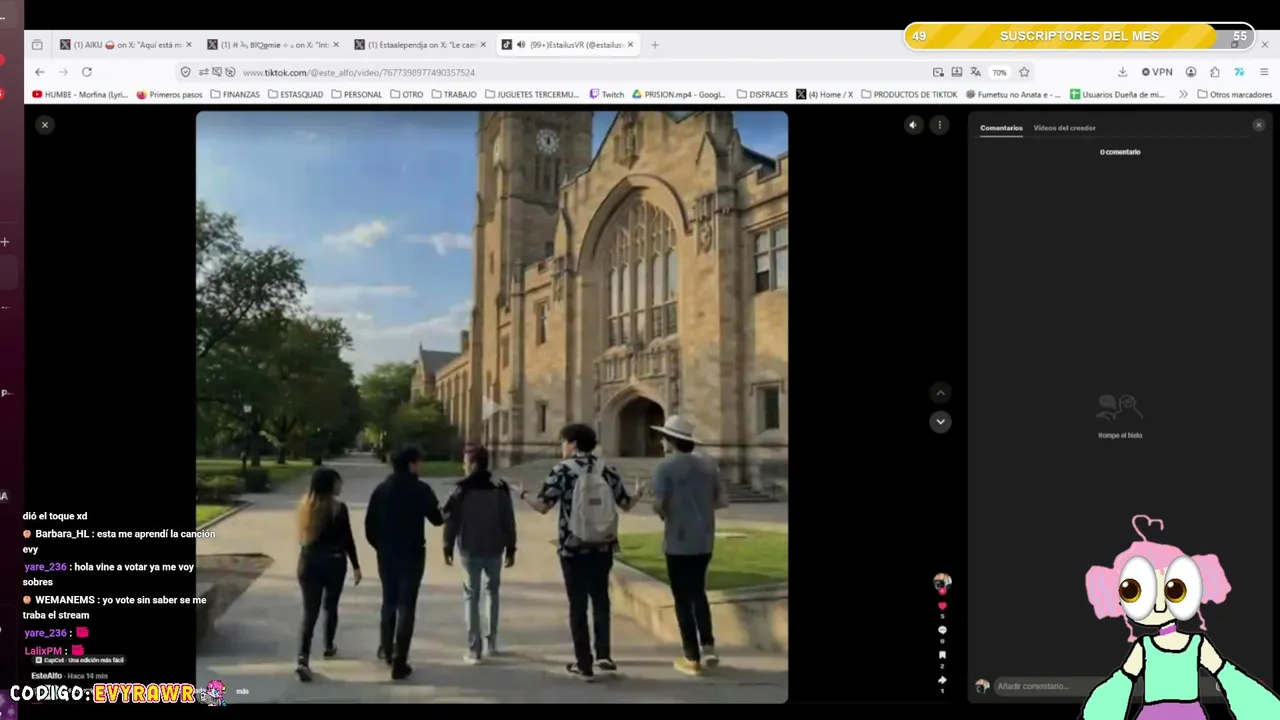1280x720 pixels.
Task: Go forward in the browser
Action: [x=63, y=72]
